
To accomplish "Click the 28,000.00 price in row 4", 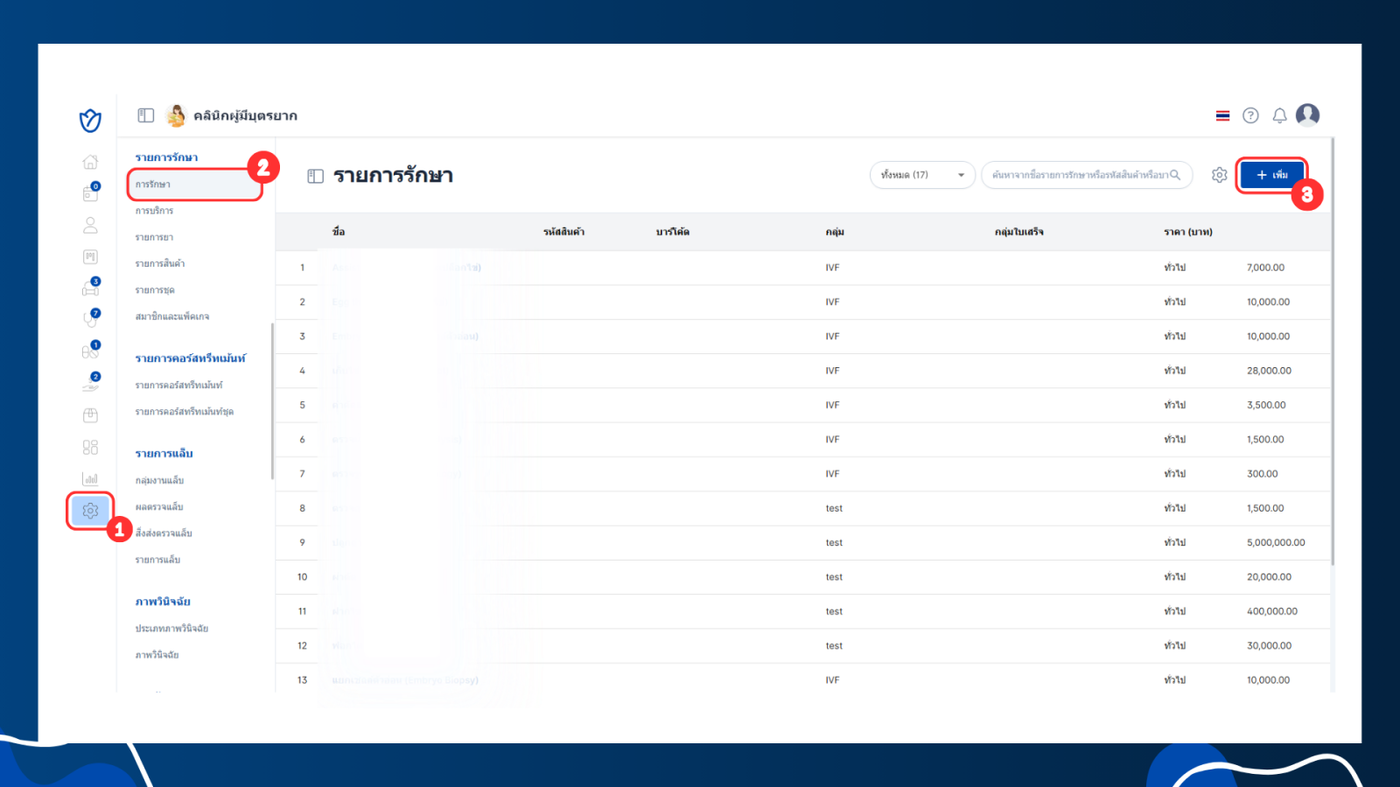I will tap(1268, 371).
